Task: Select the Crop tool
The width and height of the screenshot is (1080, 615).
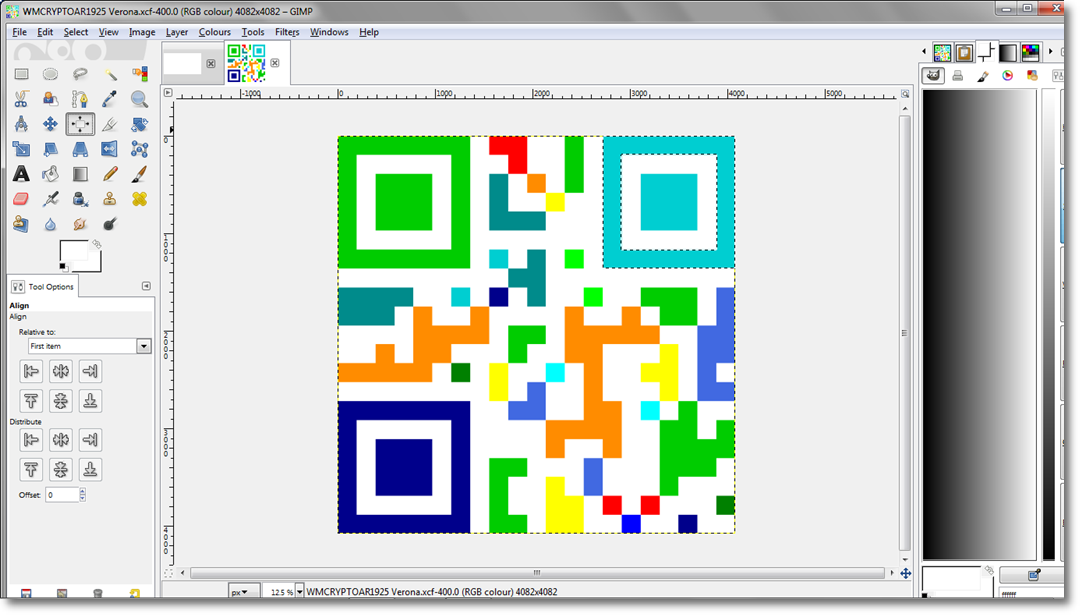Action: pyautogui.click(x=110, y=124)
